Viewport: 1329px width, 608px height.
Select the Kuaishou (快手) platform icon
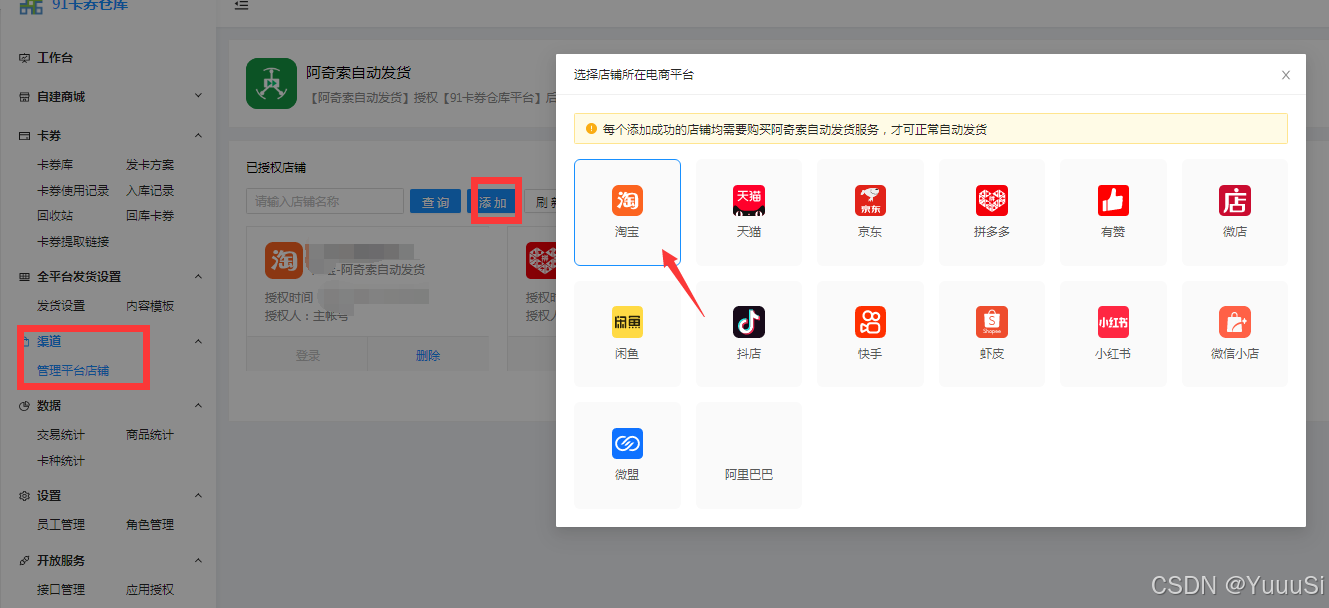(870, 322)
